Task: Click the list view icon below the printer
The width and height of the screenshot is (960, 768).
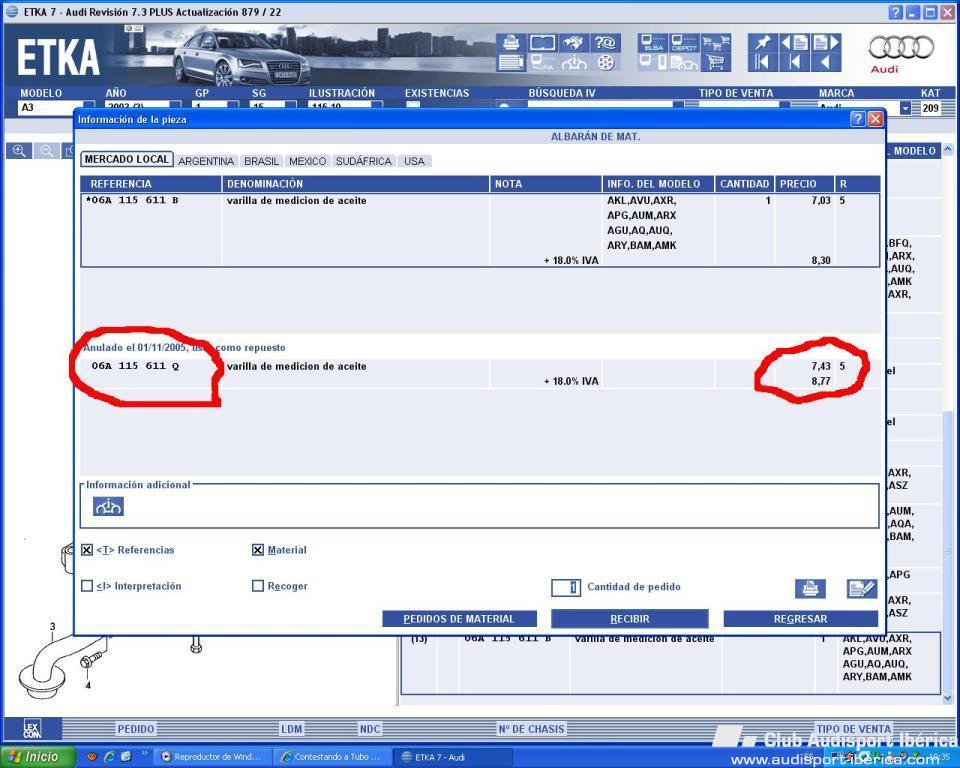Action: pos(511,62)
